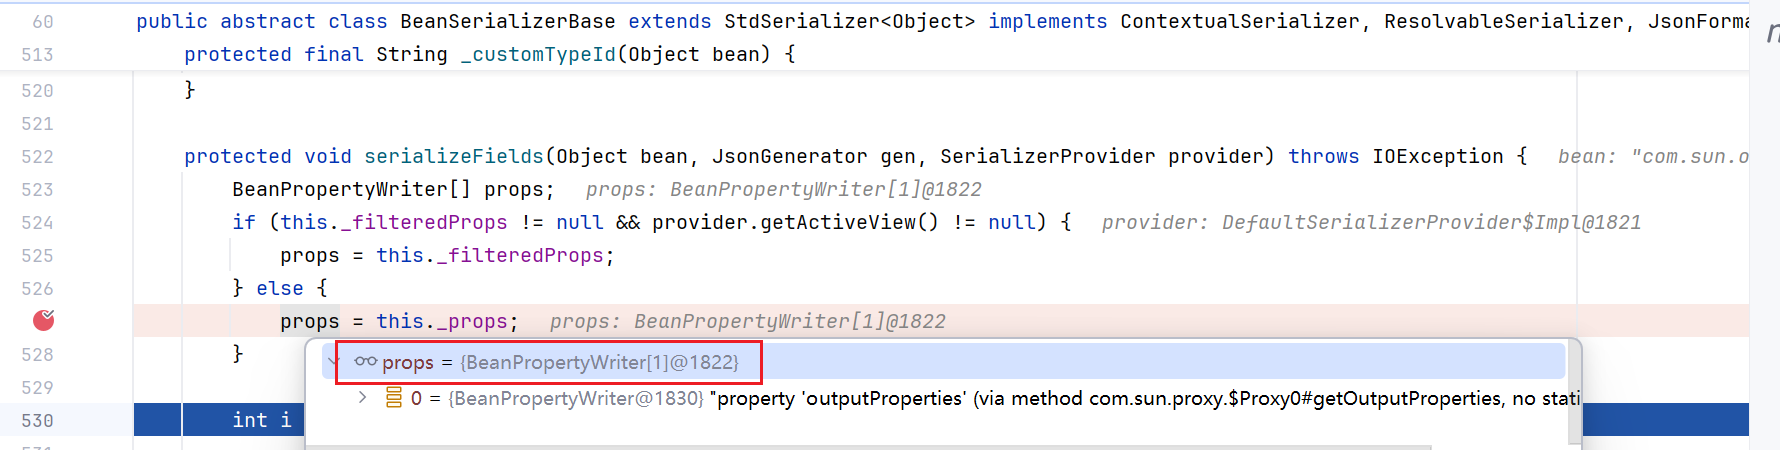Click the array element icon for index 0
Screen dimensions: 1780x450
[x=394, y=398]
